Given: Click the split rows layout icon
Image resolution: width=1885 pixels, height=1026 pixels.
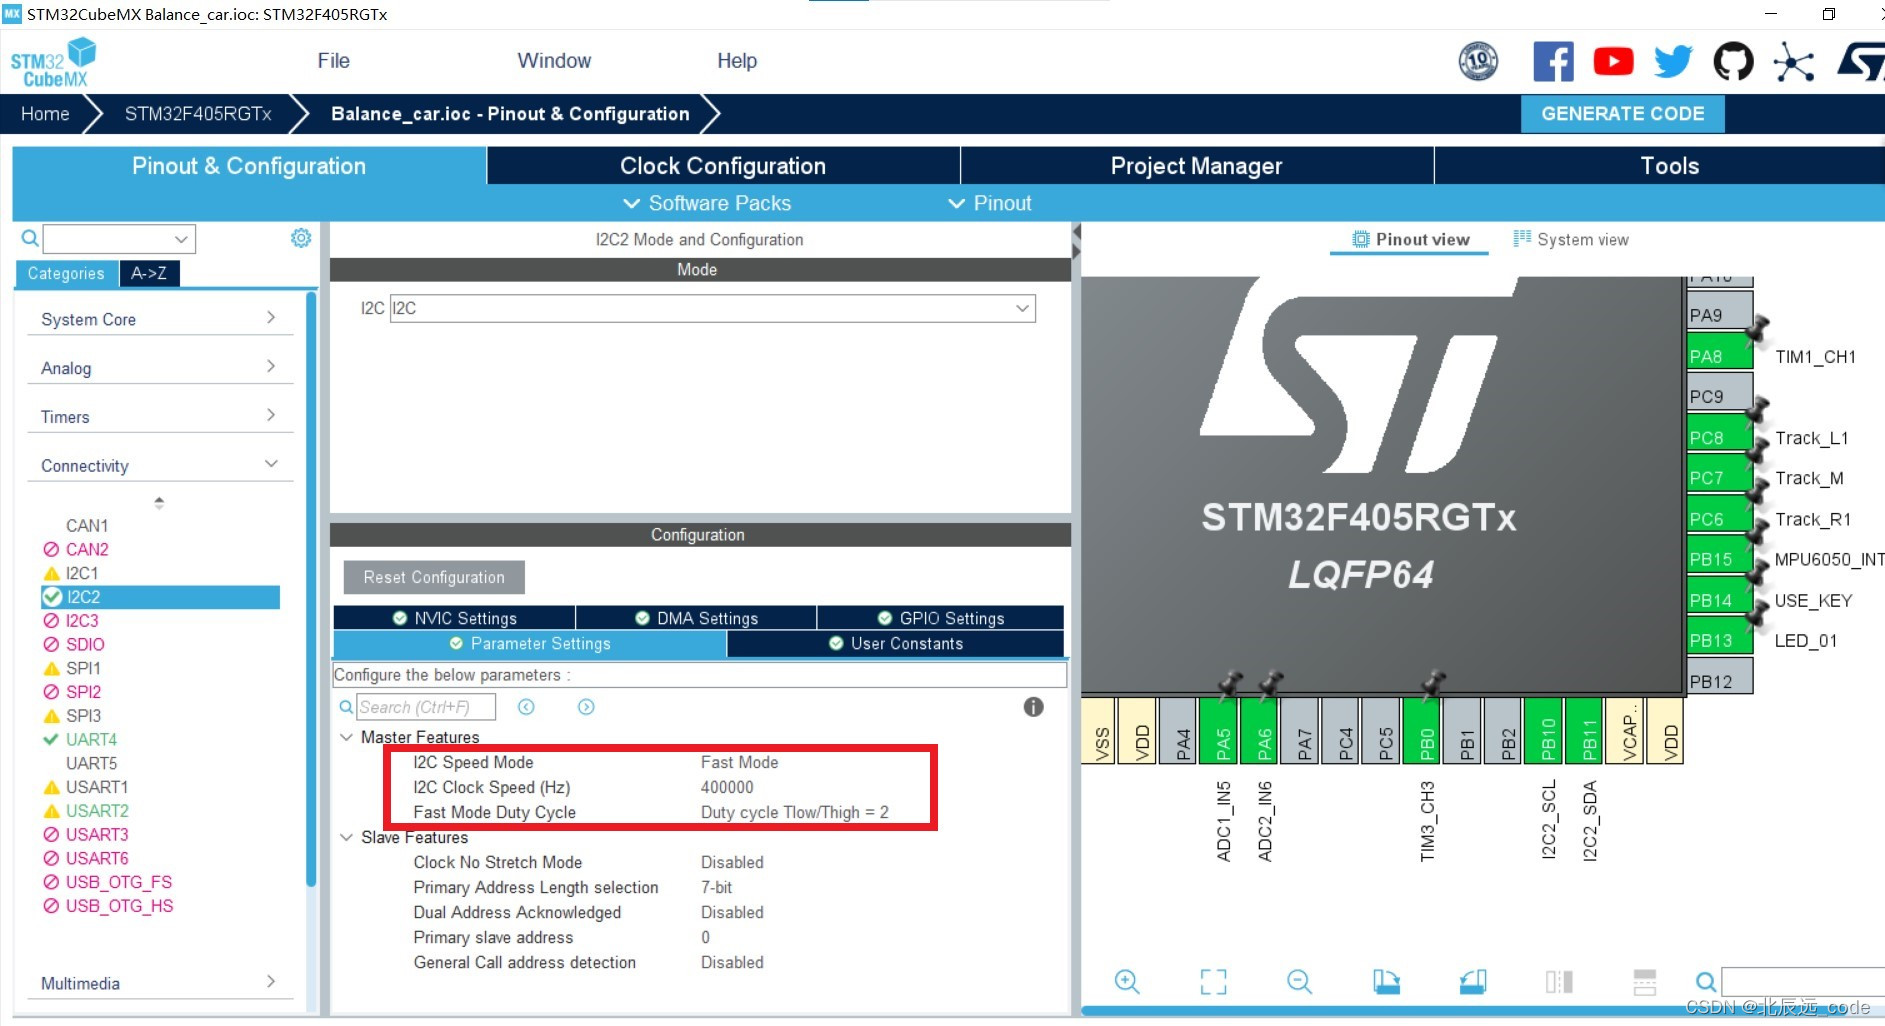Looking at the screenshot, I should (1645, 982).
